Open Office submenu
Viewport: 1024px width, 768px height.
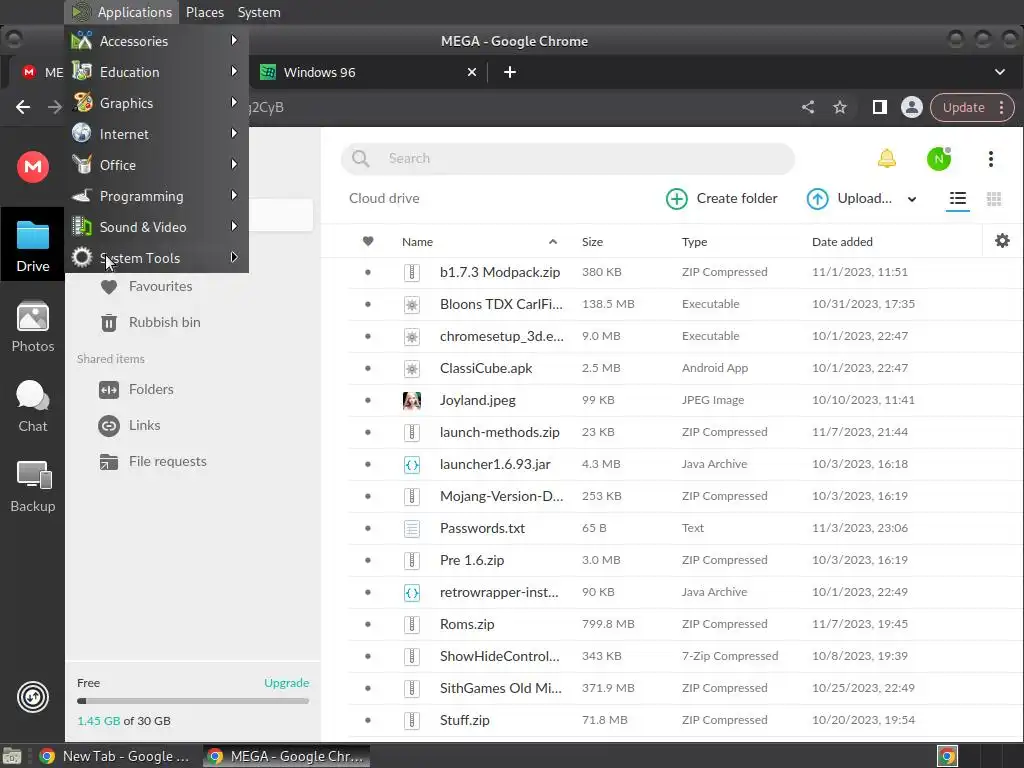[x=157, y=165]
